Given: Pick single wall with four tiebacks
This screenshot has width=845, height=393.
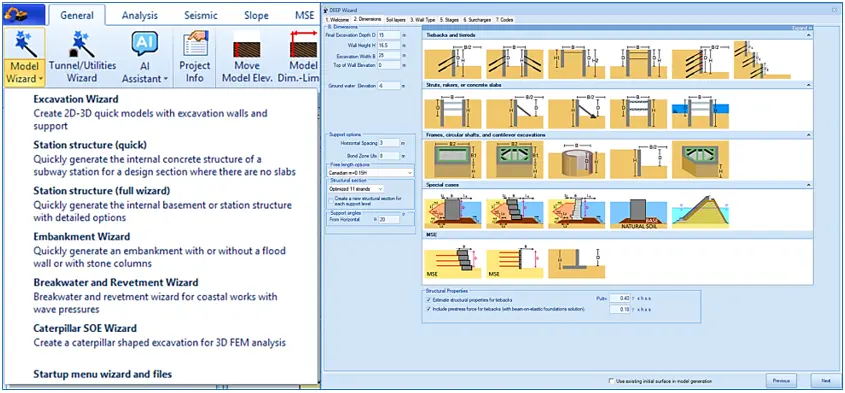Looking at the screenshot, I should point(701,60).
